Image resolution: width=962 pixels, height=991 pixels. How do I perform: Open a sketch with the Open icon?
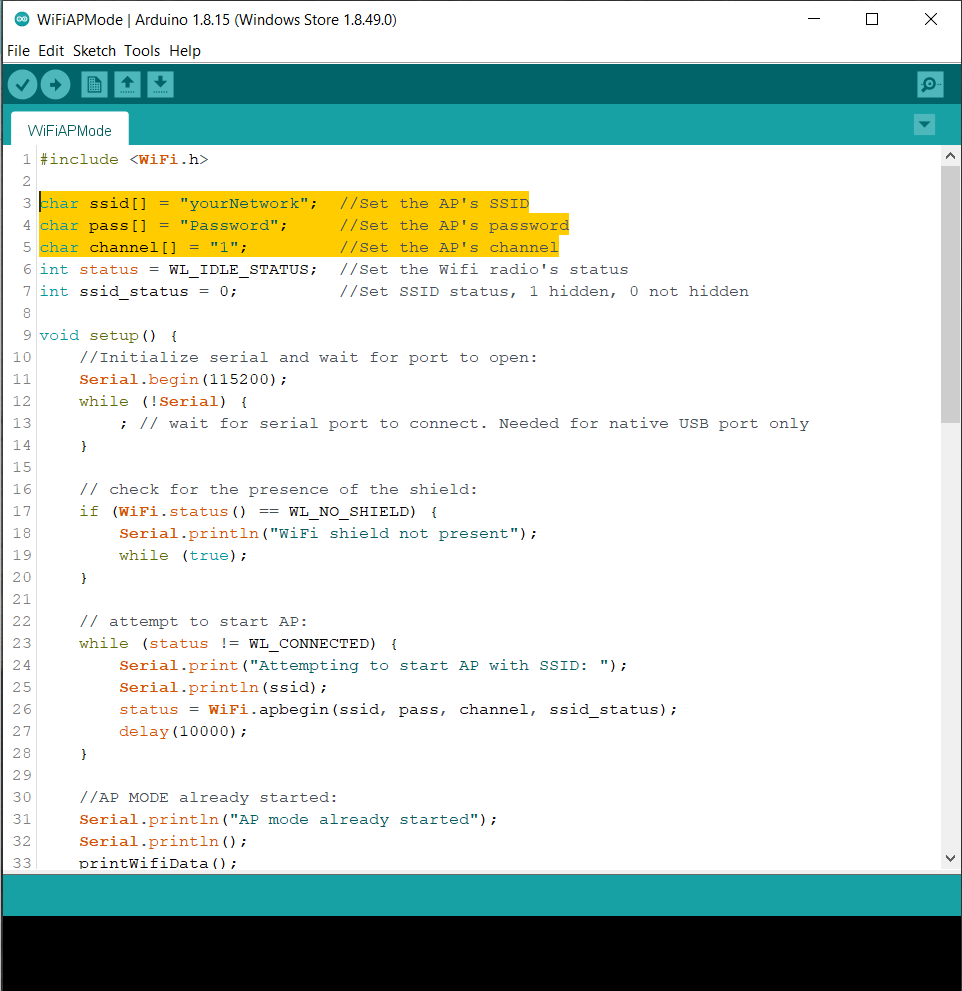127,85
